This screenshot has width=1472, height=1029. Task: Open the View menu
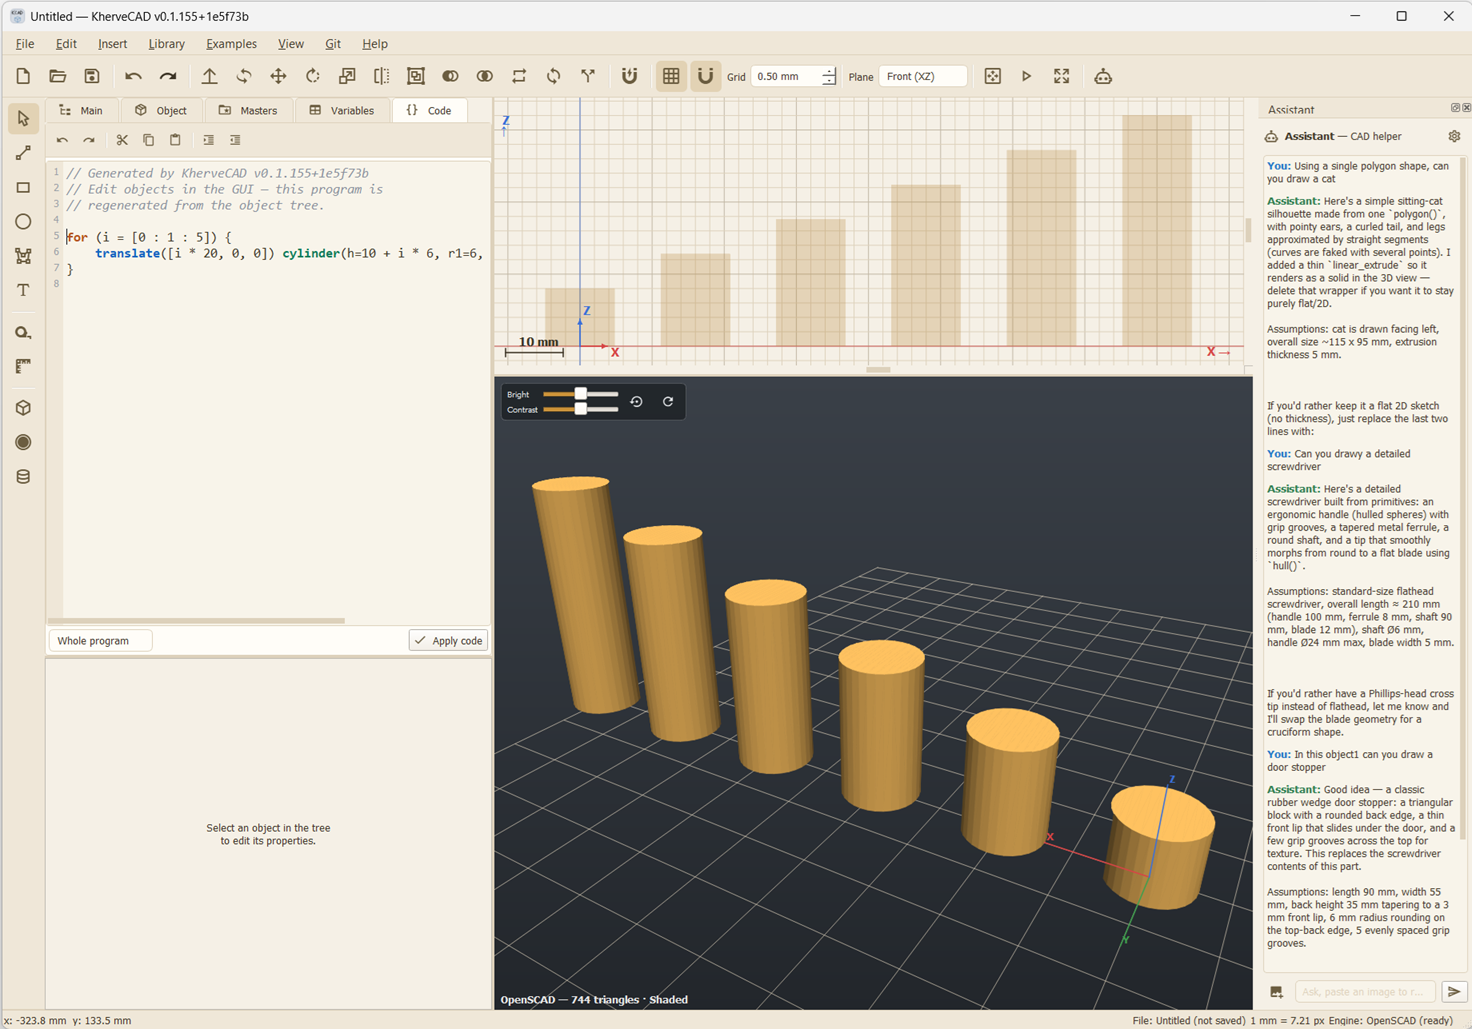click(291, 44)
